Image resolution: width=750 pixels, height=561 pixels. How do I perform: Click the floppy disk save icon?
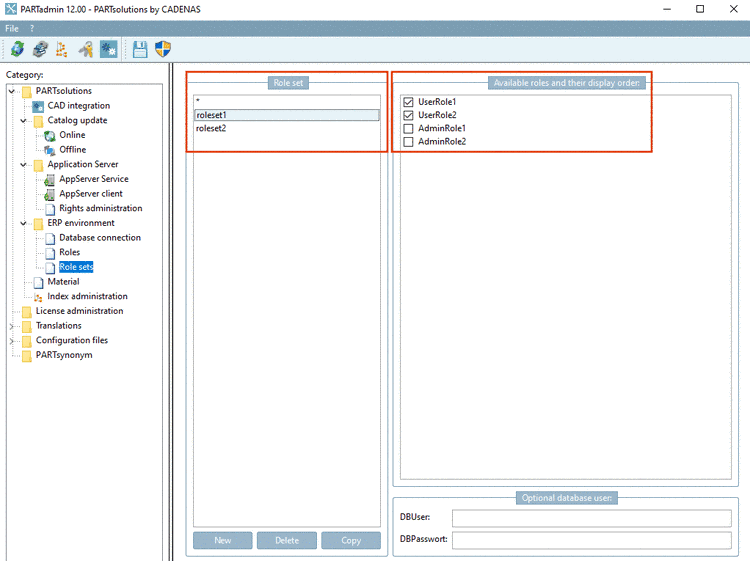pos(140,49)
